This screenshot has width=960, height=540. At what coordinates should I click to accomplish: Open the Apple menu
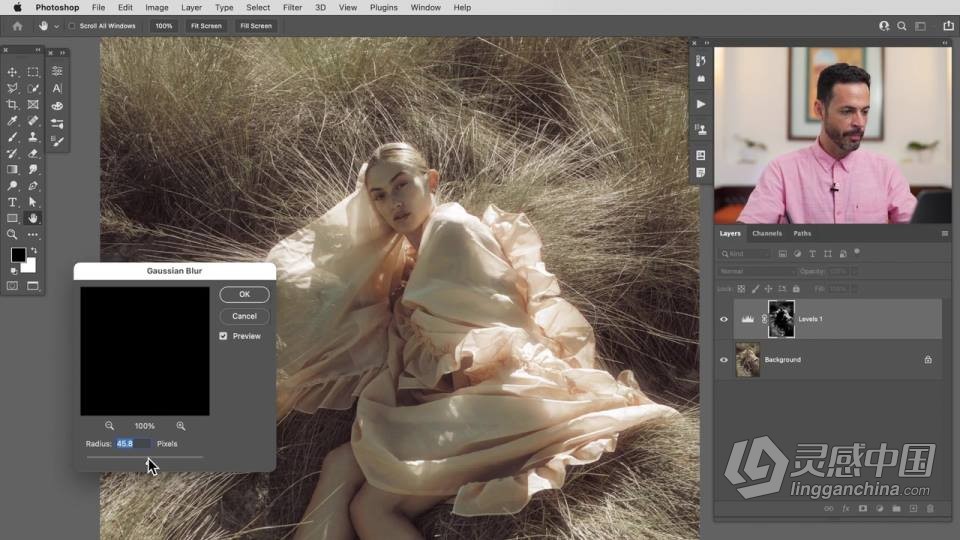point(17,7)
